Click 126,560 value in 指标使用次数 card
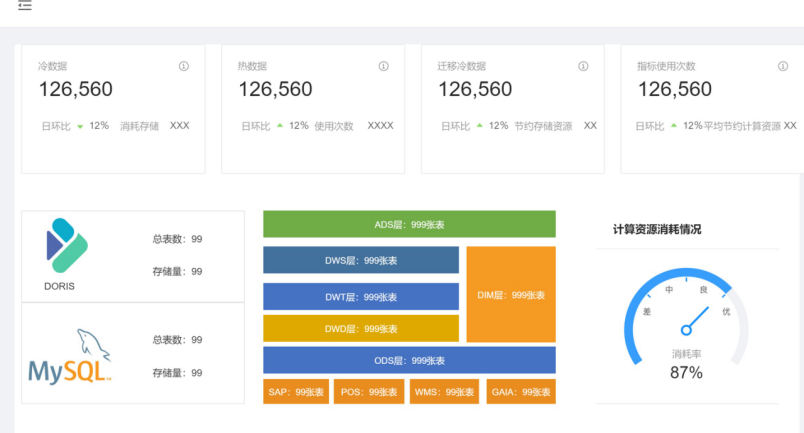This screenshot has height=433, width=804. tap(675, 89)
